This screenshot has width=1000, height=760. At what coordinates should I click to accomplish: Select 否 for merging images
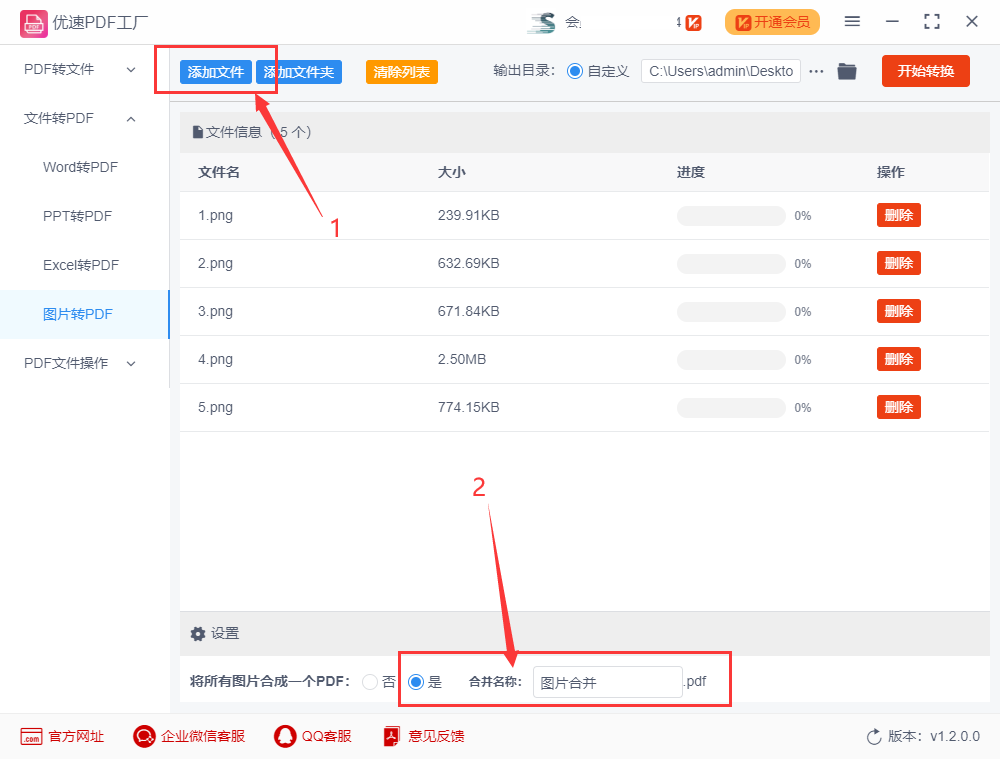point(370,682)
